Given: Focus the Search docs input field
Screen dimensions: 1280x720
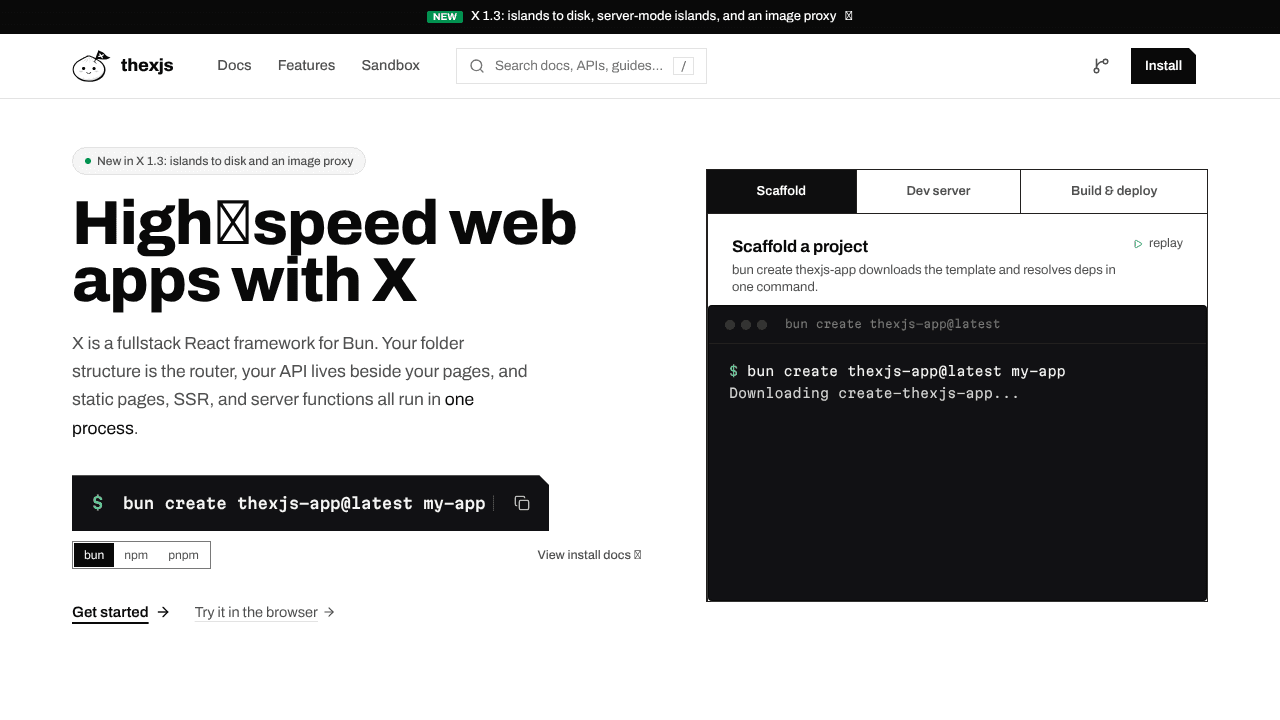Looking at the screenshot, I should (x=581, y=66).
